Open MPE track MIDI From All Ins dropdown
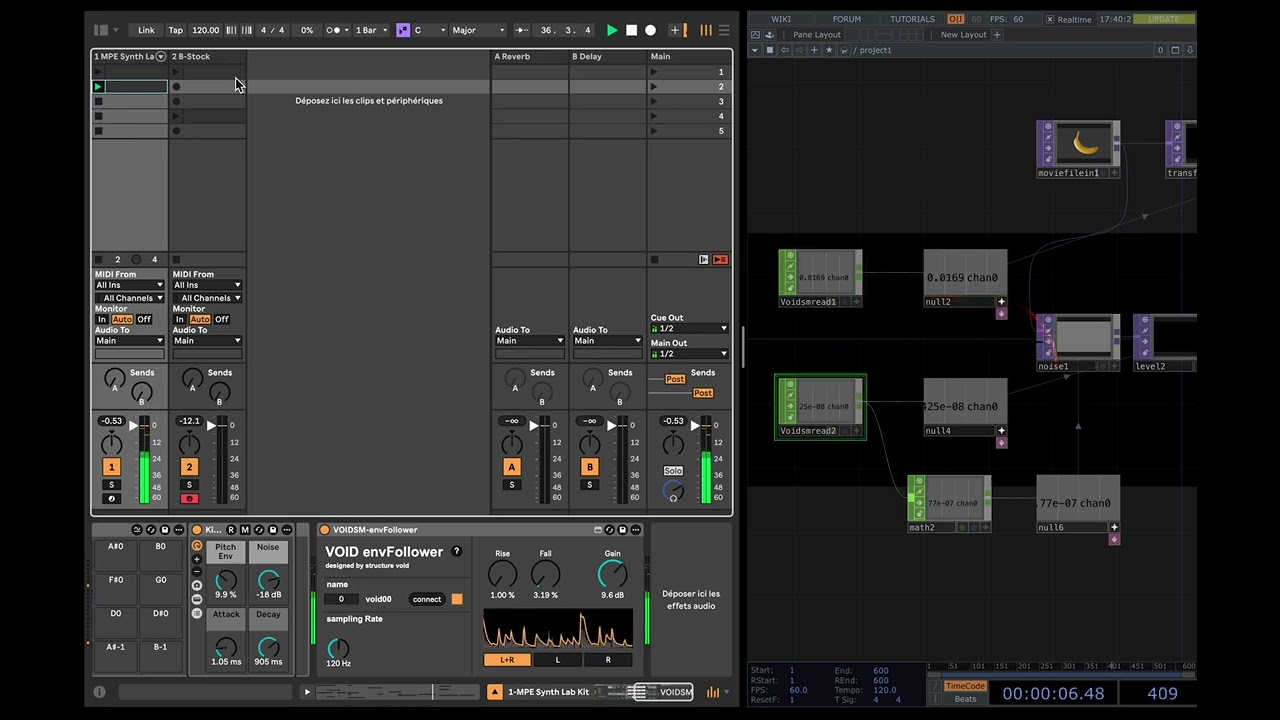1280x720 pixels. (x=129, y=285)
